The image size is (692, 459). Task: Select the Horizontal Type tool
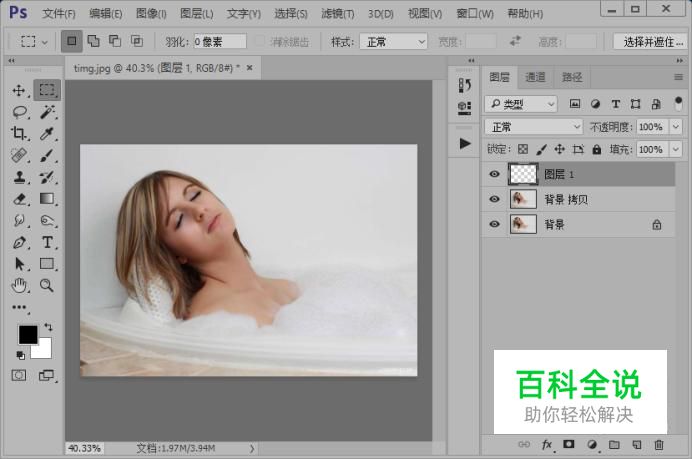click(x=47, y=243)
